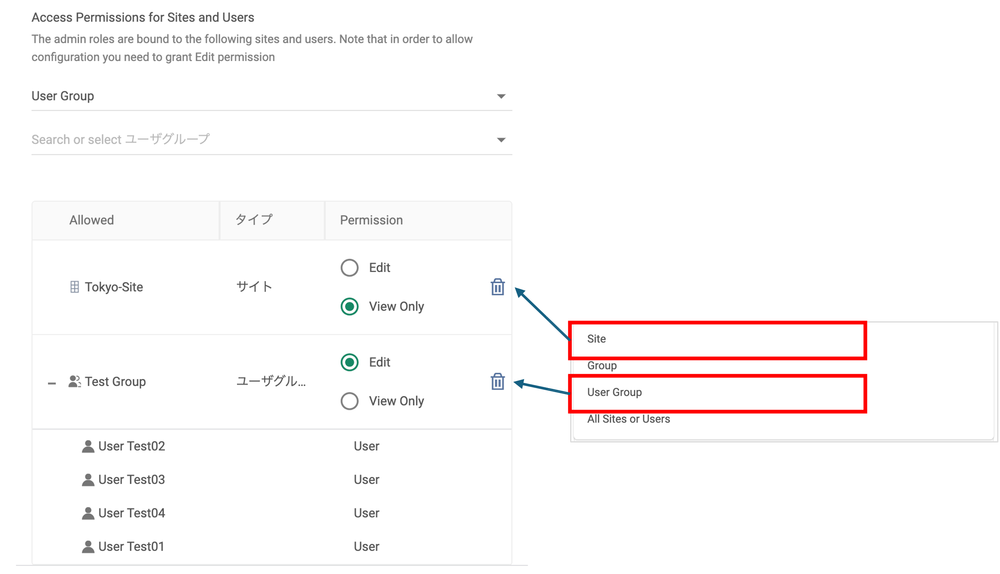
Task: Select Edit permission for Test Group
Action: coord(349,362)
